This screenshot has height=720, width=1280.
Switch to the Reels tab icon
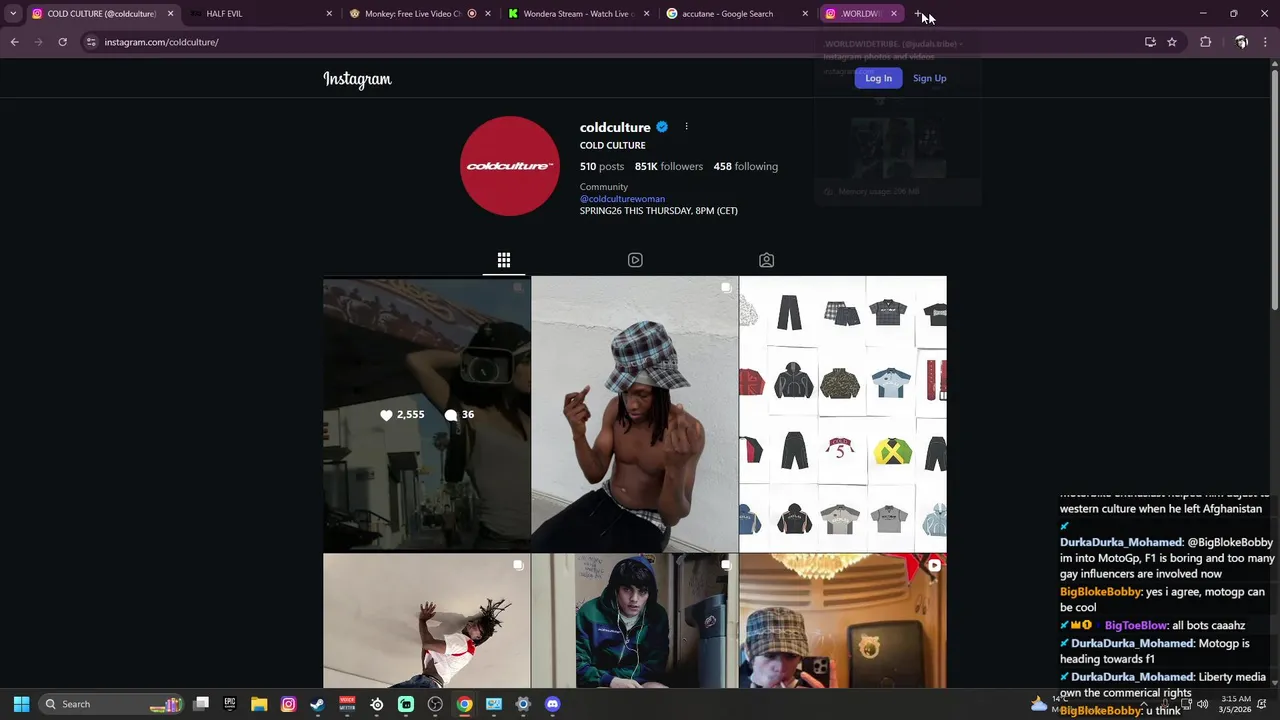click(635, 260)
